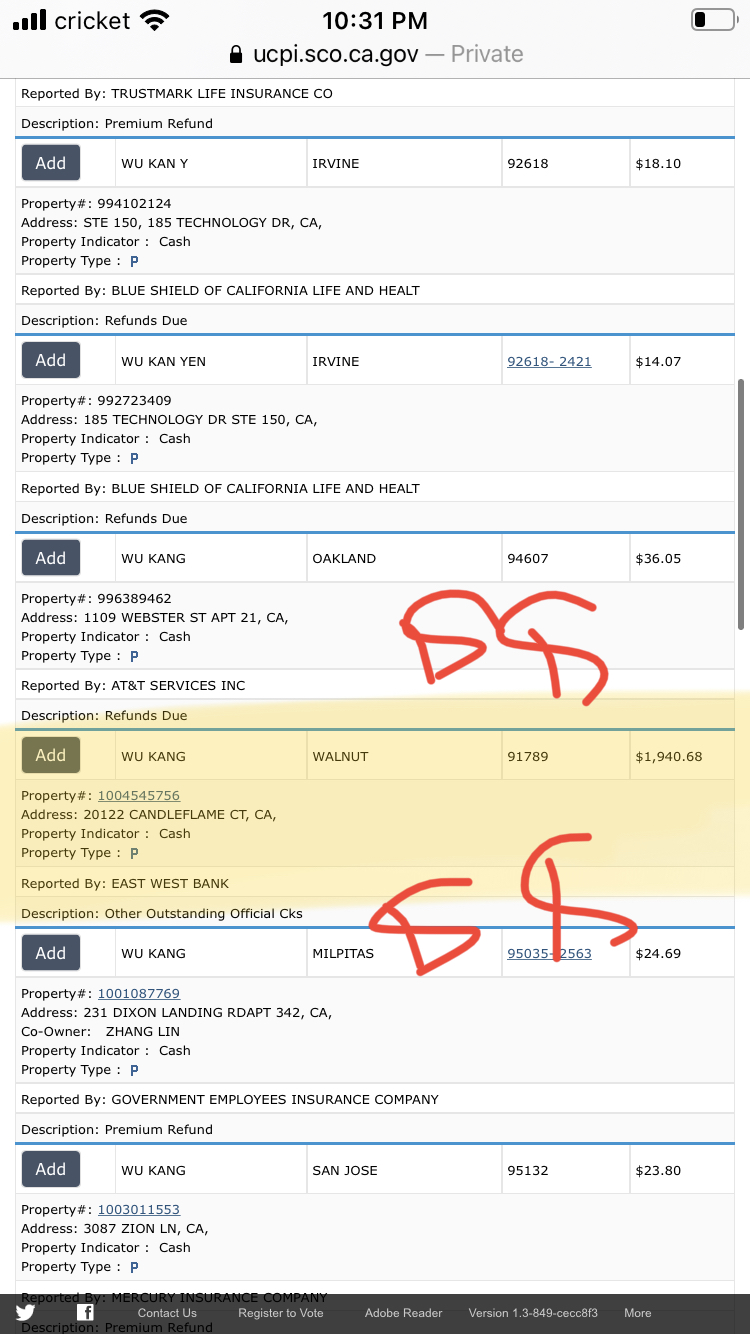The height and width of the screenshot is (1334, 750).
Task: Open More in the footer bar
Action: (x=638, y=1313)
